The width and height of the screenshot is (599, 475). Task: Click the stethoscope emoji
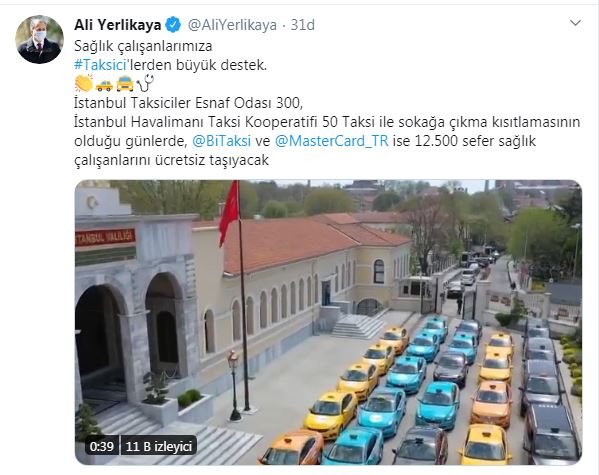click(x=145, y=83)
